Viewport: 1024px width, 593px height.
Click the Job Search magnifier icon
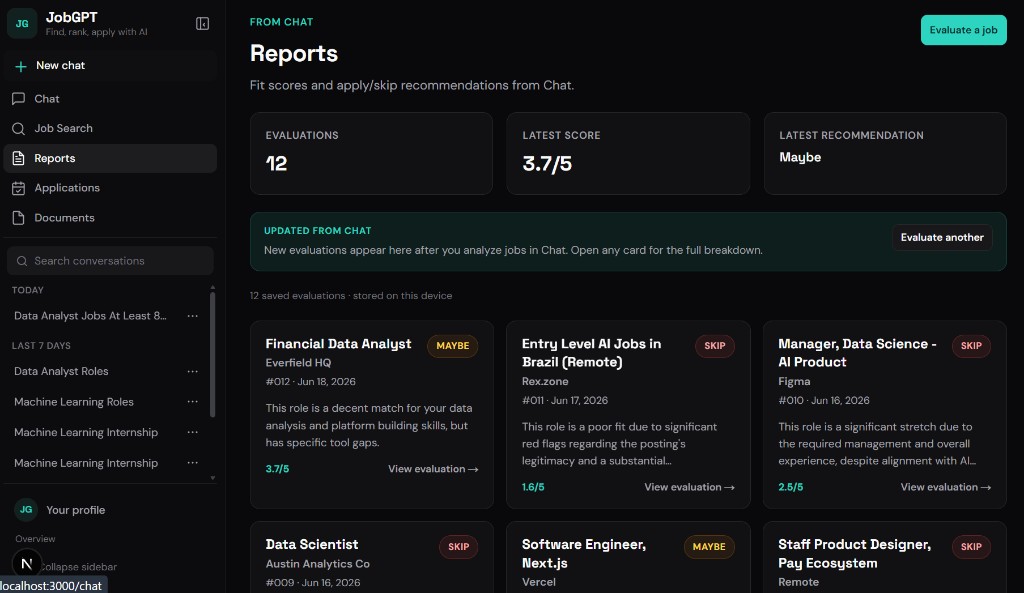[18, 129]
